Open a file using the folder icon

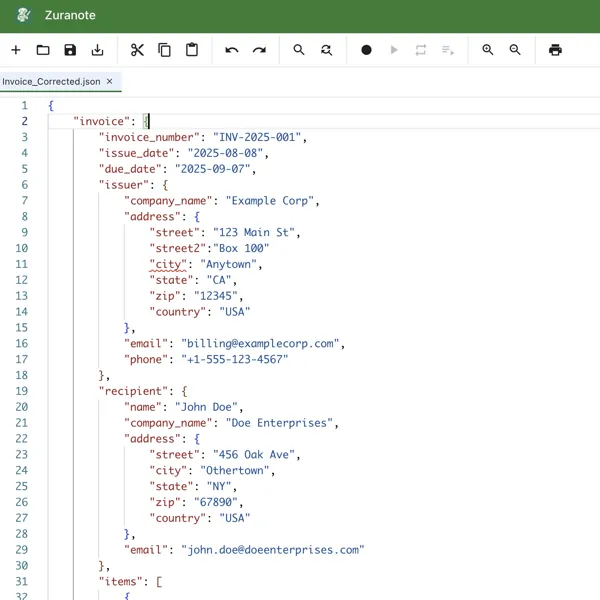(43, 50)
